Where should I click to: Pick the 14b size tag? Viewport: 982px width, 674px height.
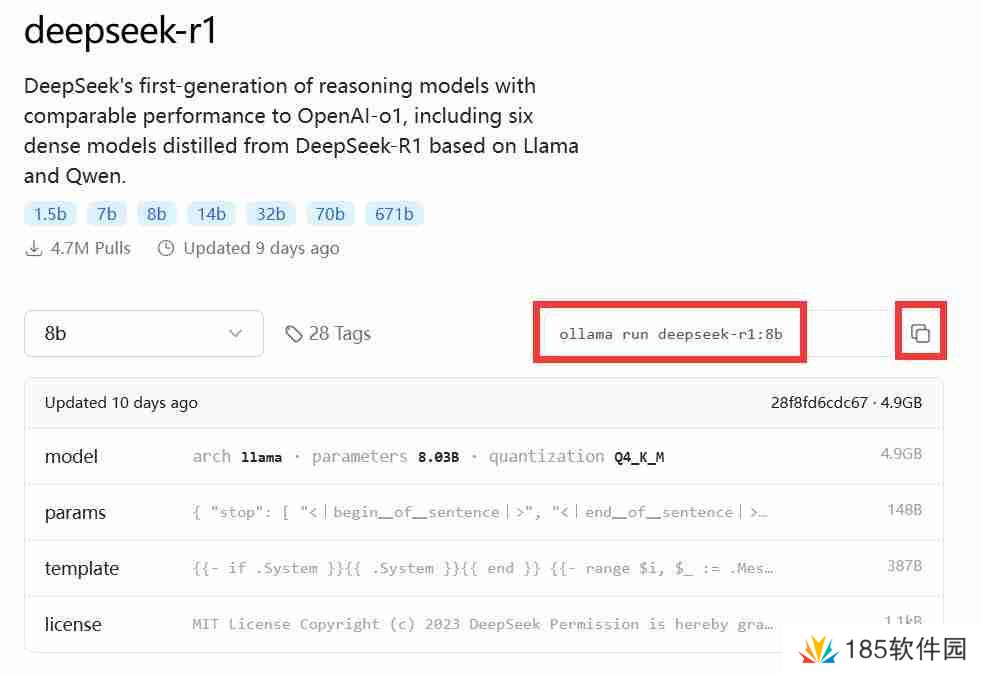pos(211,214)
